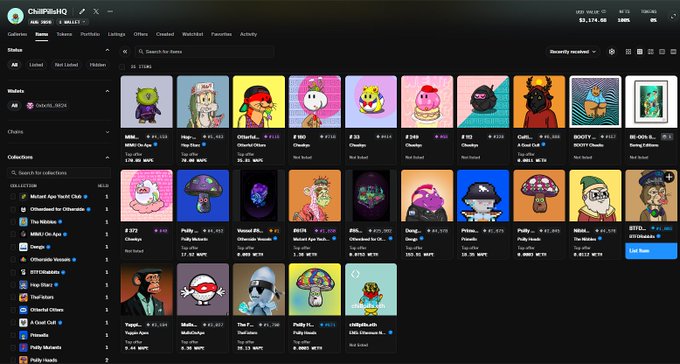Check the Otherdeed for Otherside collection box
680x364 pixels.
point(13,209)
